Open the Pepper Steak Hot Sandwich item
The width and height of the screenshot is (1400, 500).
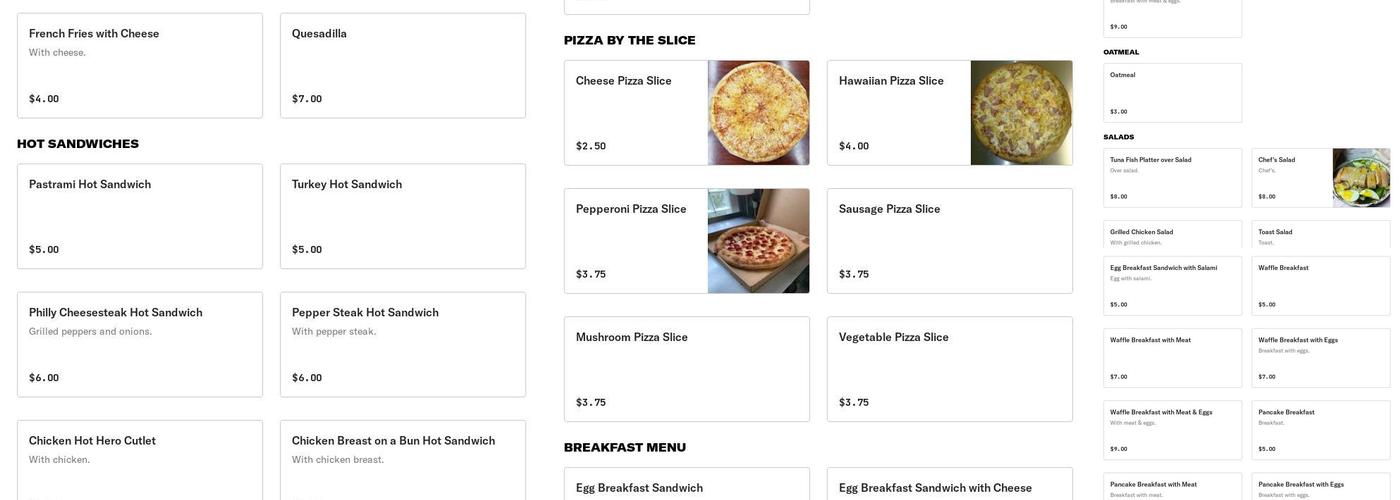pyautogui.click(x=402, y=344)
